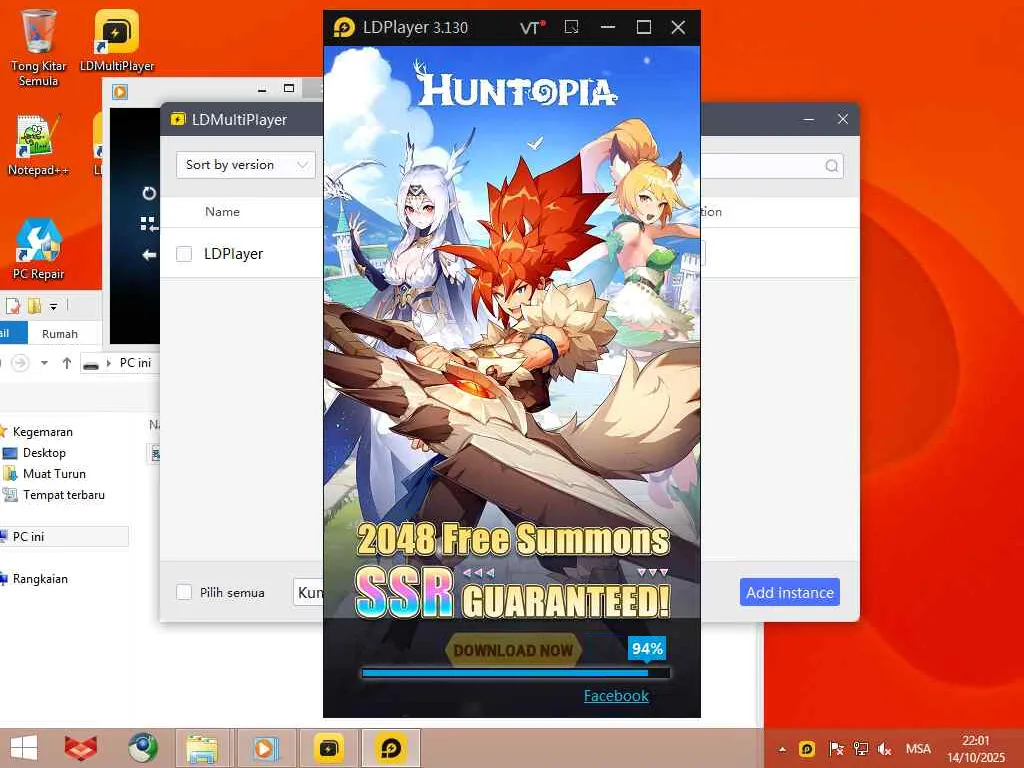The height and width of the screenshot is (768, 1024).
Task: Switch to LDMultiPlayer taskbar button
Action: coord(328,748)
